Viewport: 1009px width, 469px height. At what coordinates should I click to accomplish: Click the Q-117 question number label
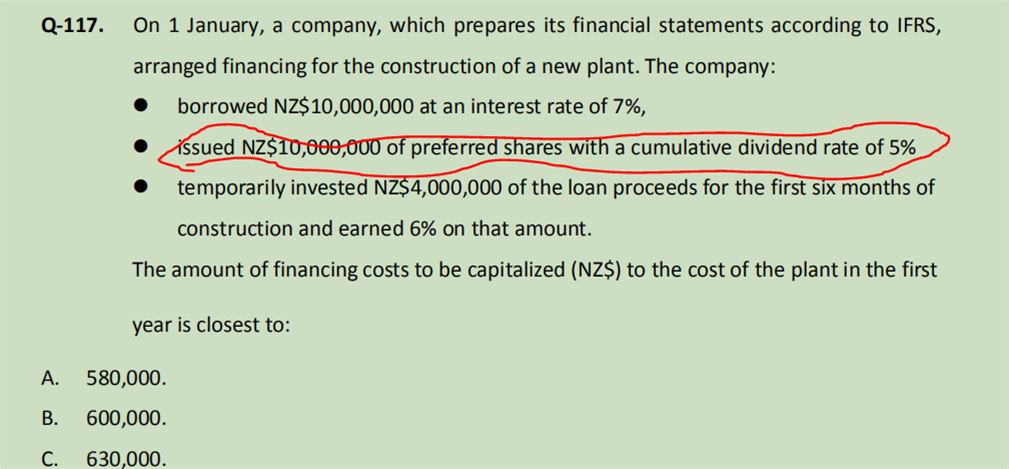click(74, 26)
